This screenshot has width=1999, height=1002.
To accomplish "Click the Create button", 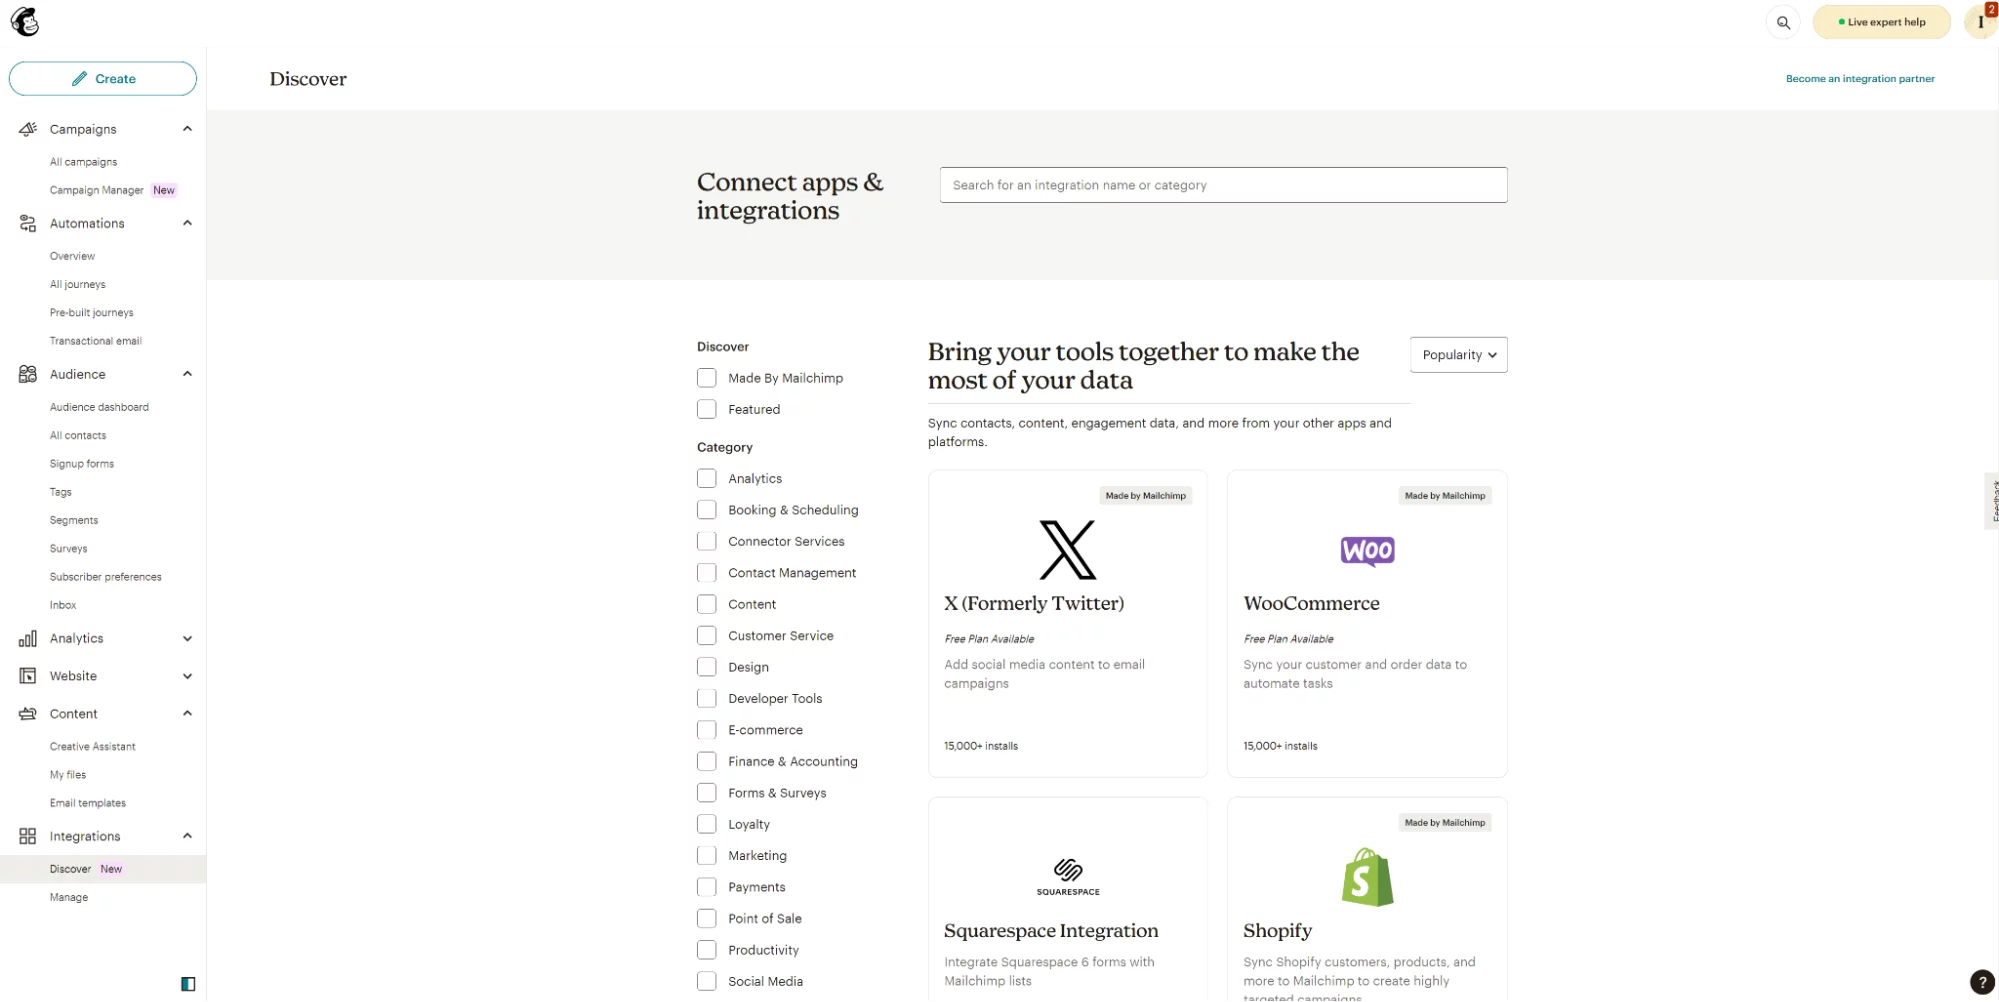I will tap(103, 79).
